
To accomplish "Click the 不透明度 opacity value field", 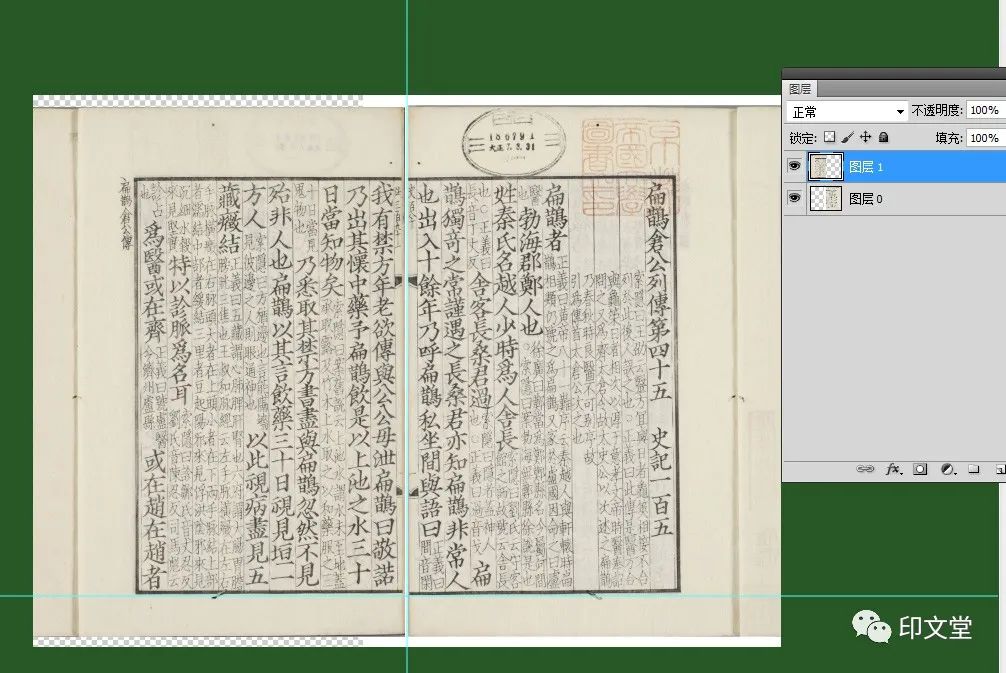I will click(985, 111).
